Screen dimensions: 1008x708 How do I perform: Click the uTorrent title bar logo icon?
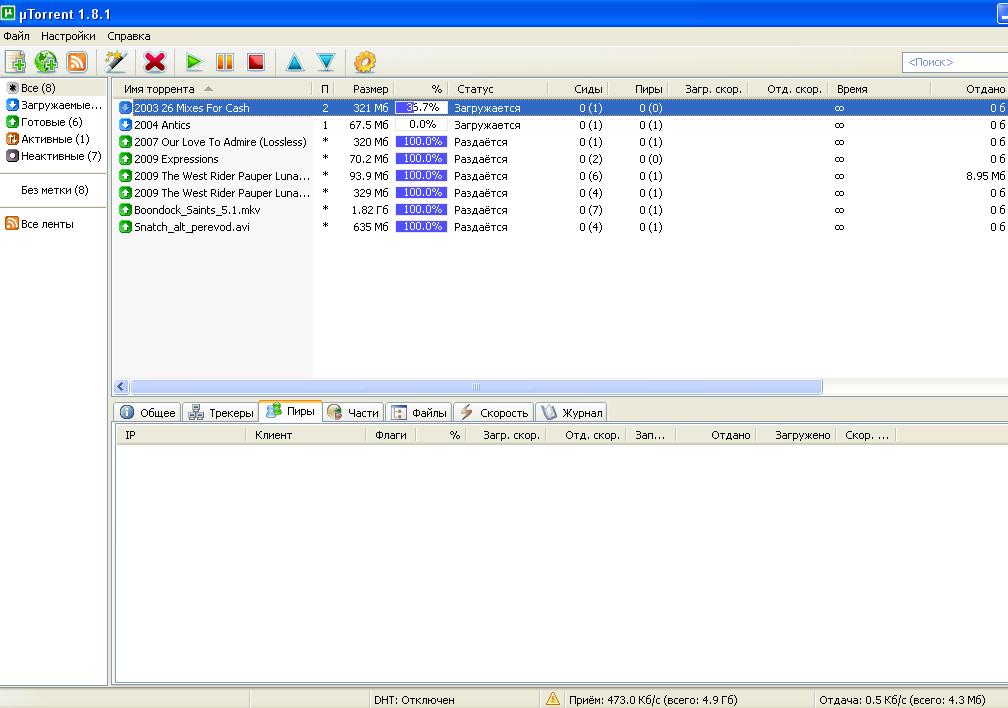[x=8, y=13]
